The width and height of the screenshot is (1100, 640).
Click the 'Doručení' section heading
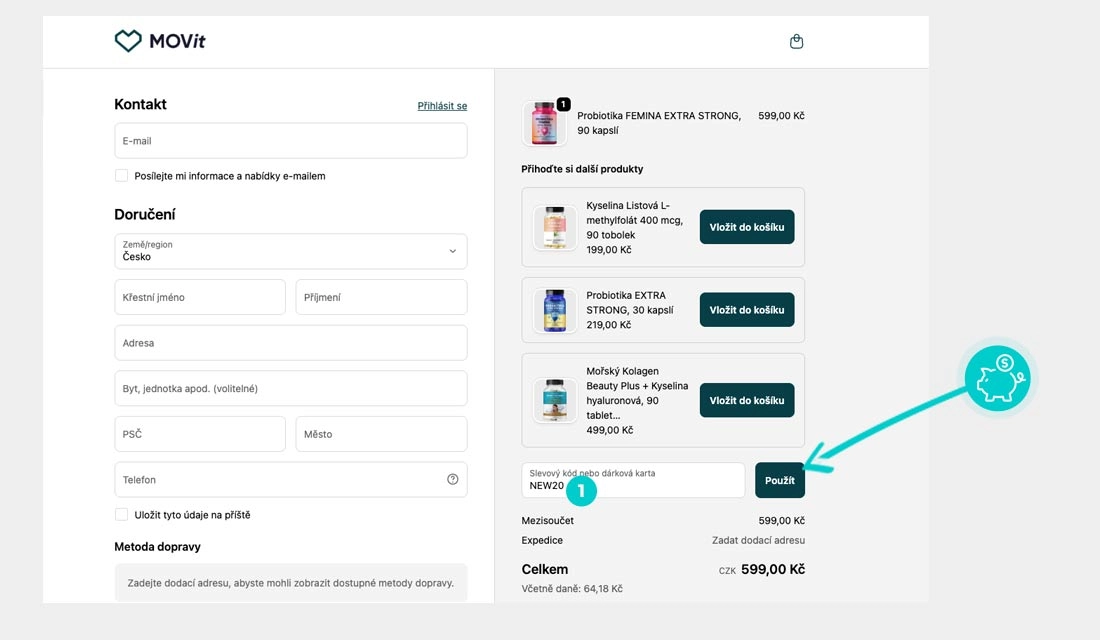tap(145, 215)
